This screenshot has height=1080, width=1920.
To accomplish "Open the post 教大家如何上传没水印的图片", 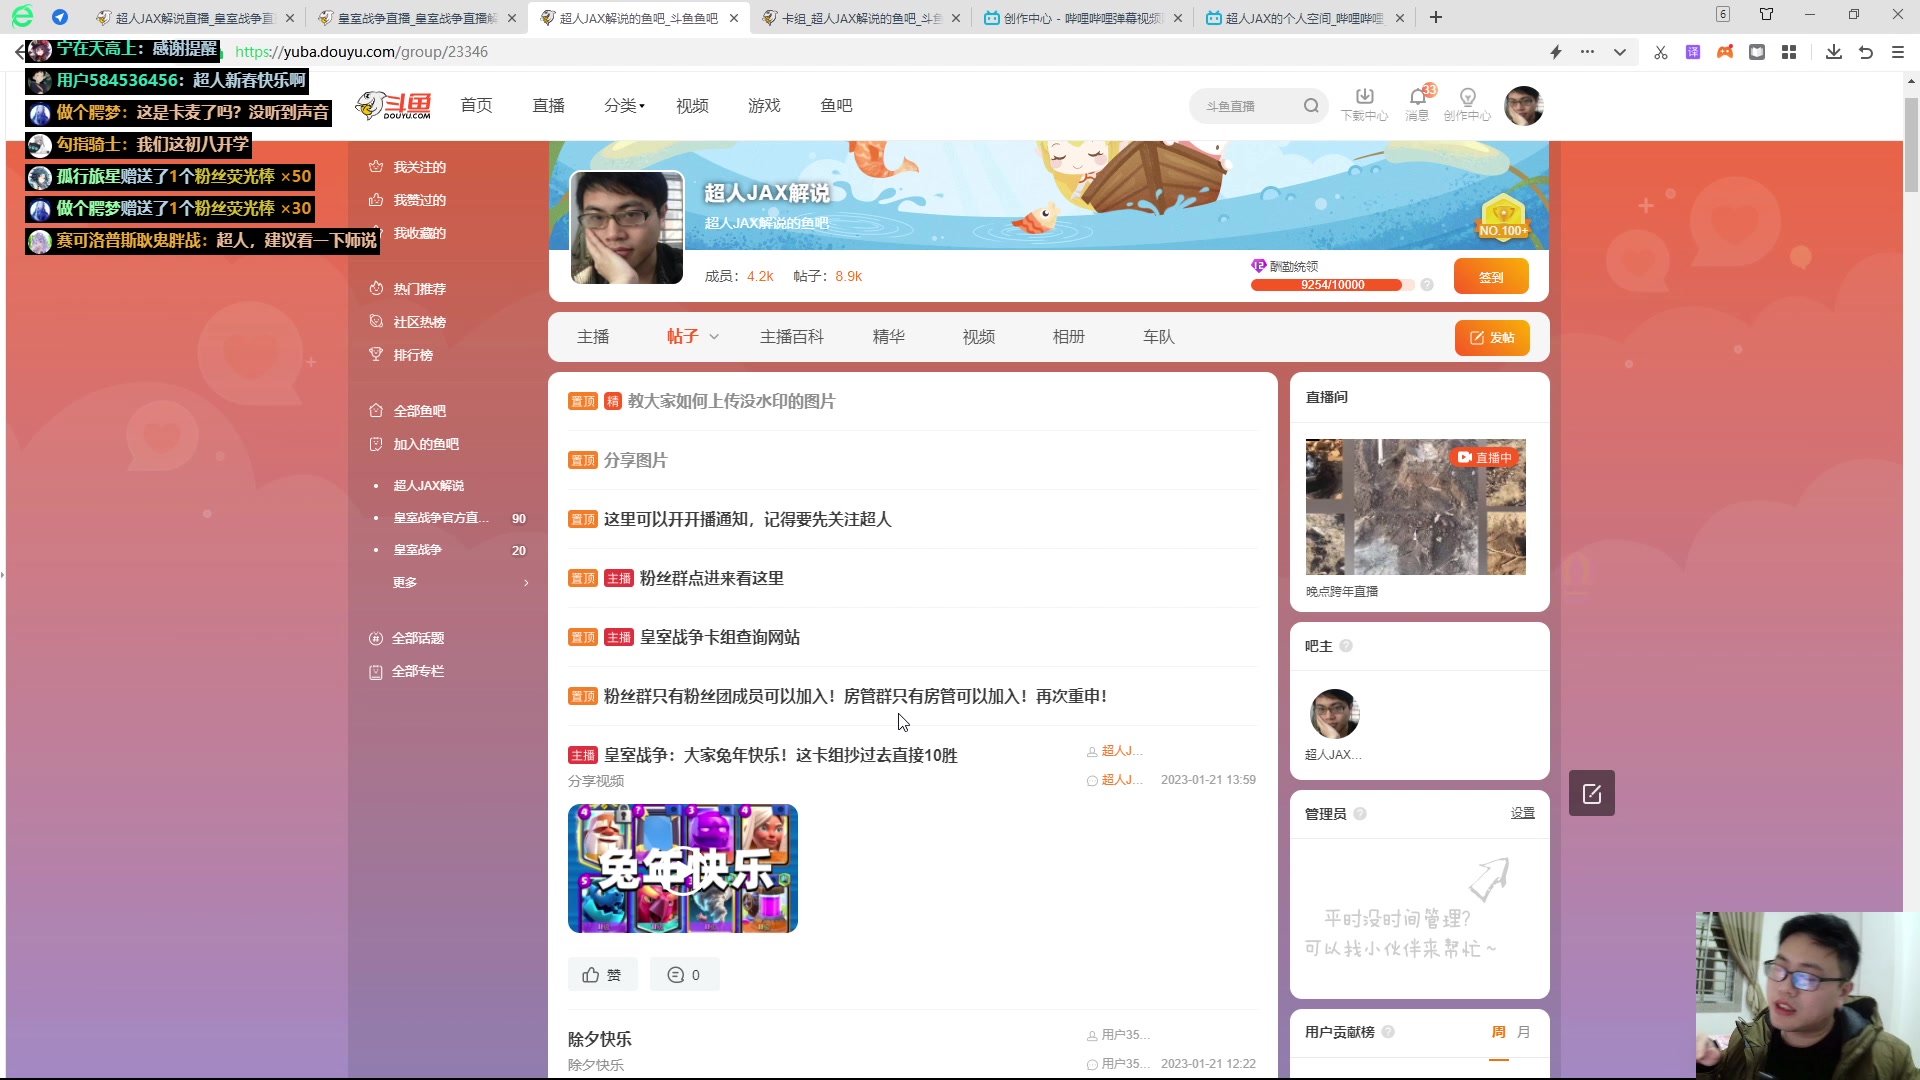I will click(731, 401).
